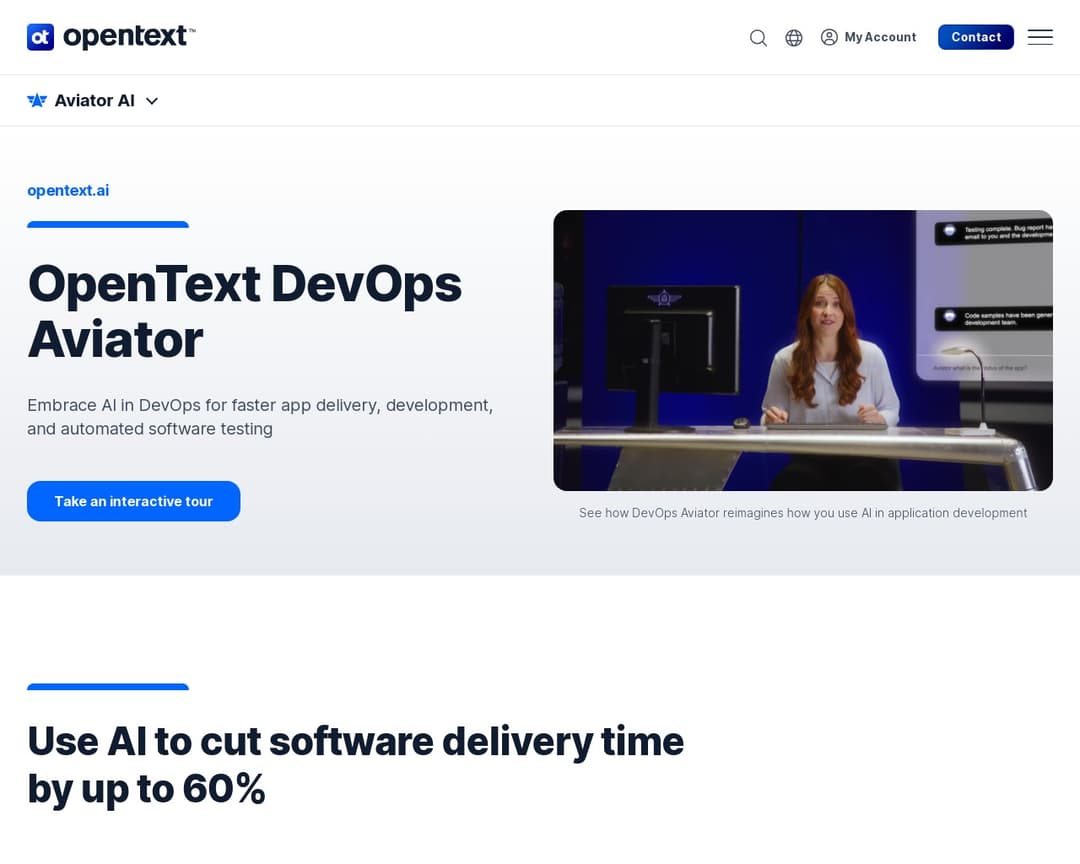Open the hamburger navigation menu
This screenshot has width=1080, height=864.
pyautogui.click(x=1040, y=37)
